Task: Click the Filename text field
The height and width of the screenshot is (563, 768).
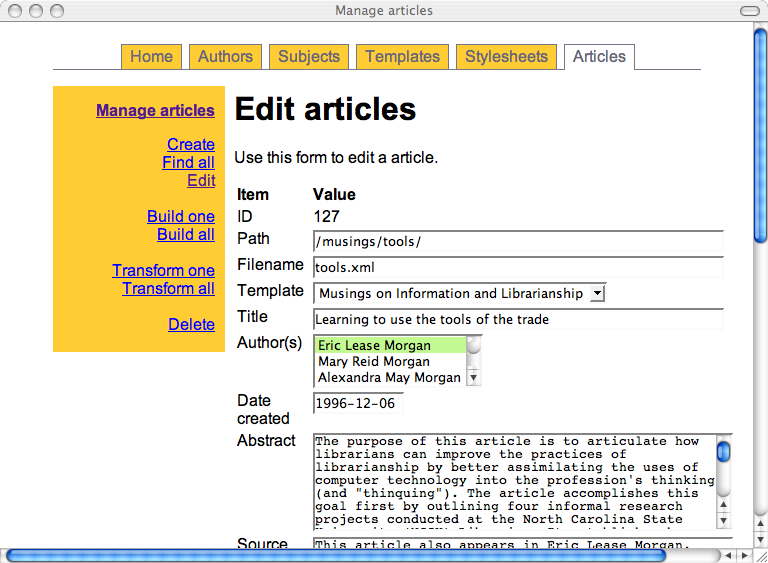Action: (x=518, y=268)
